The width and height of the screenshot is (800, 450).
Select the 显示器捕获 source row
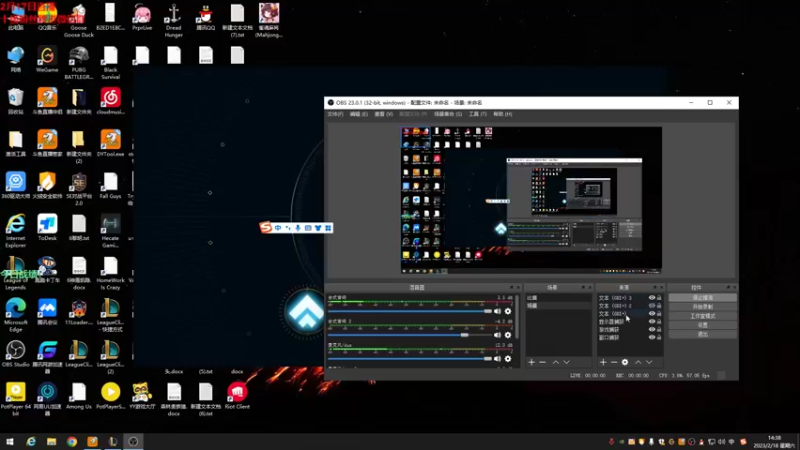(x=630, y=321)
